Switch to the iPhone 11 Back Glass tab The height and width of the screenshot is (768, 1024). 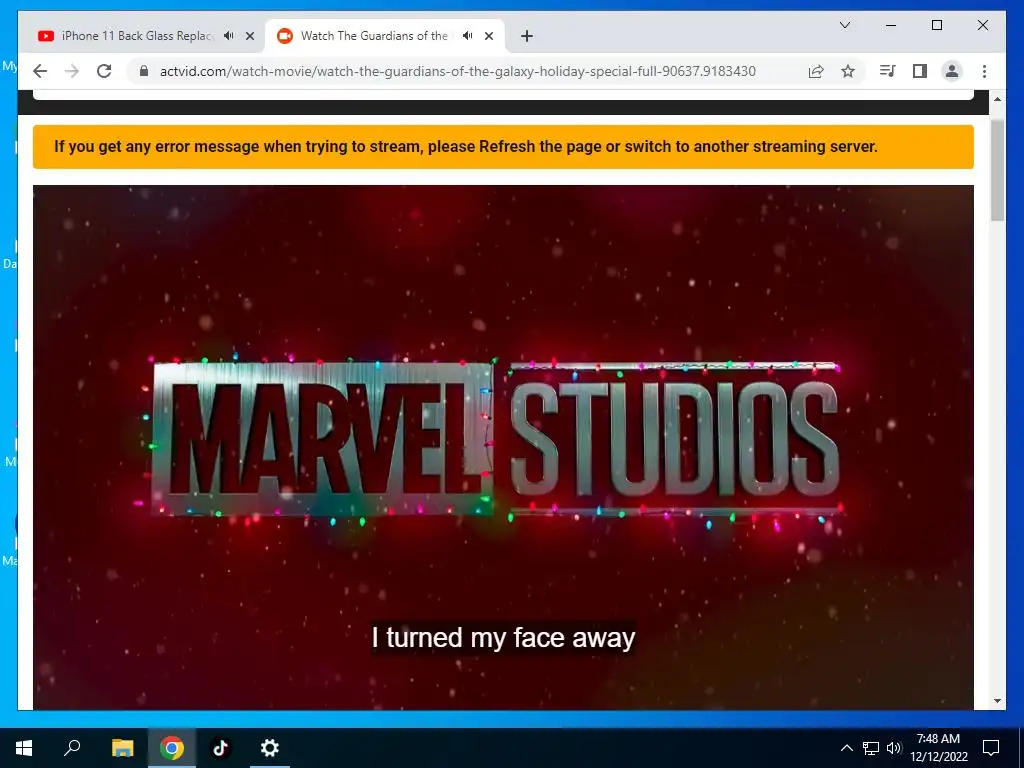[138, 36]
